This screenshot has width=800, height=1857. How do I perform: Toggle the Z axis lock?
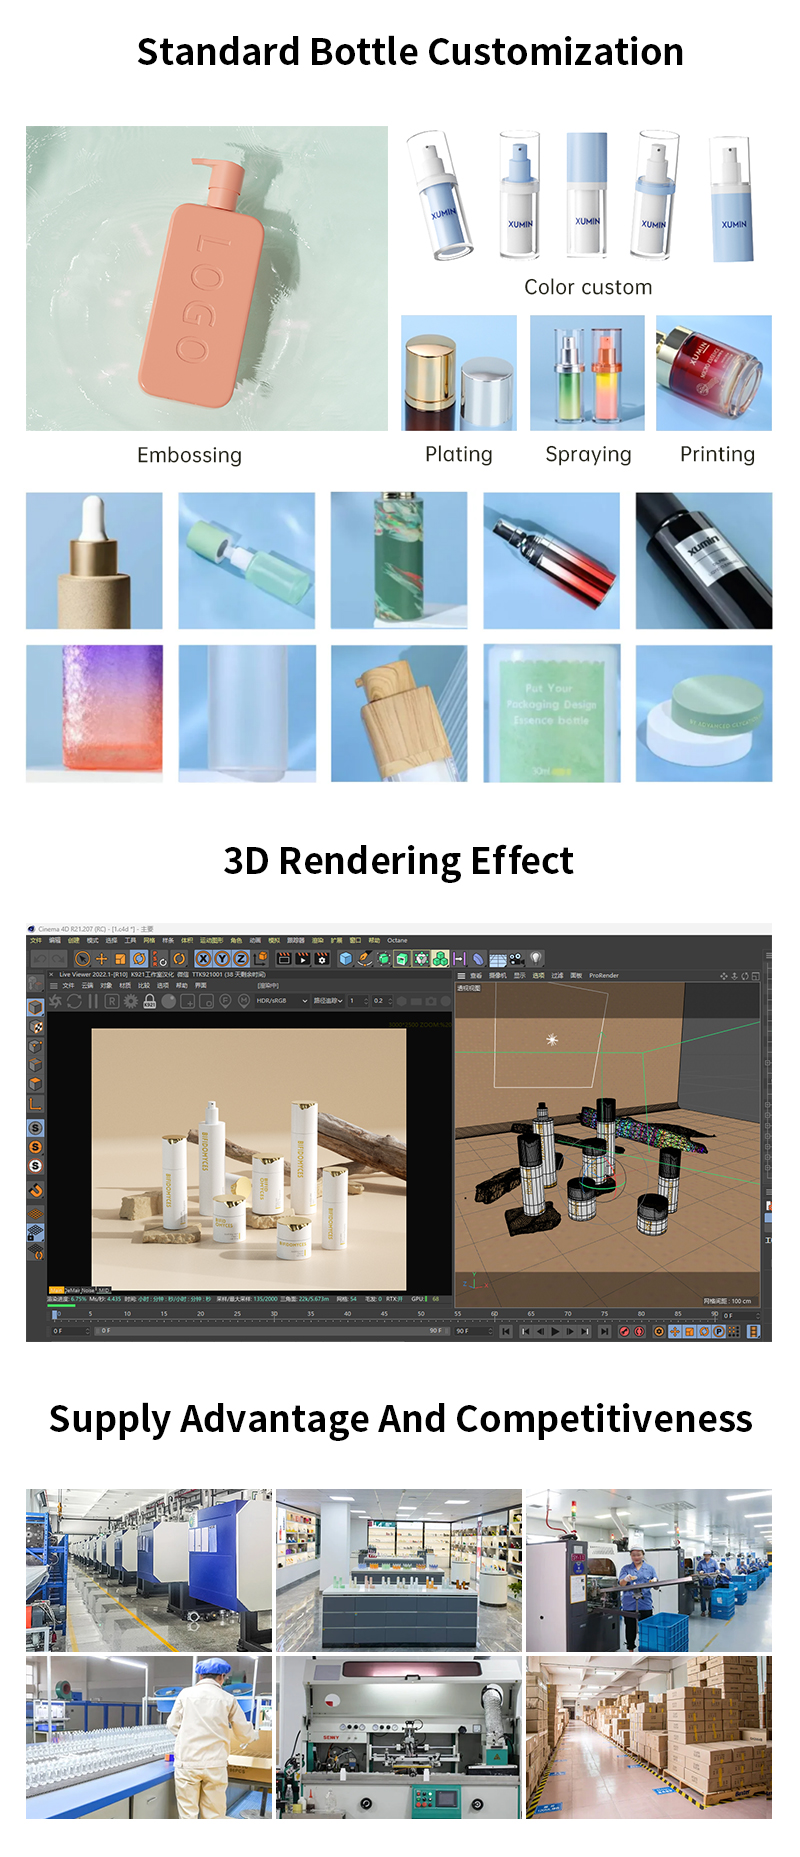click(x=241, y=958)
